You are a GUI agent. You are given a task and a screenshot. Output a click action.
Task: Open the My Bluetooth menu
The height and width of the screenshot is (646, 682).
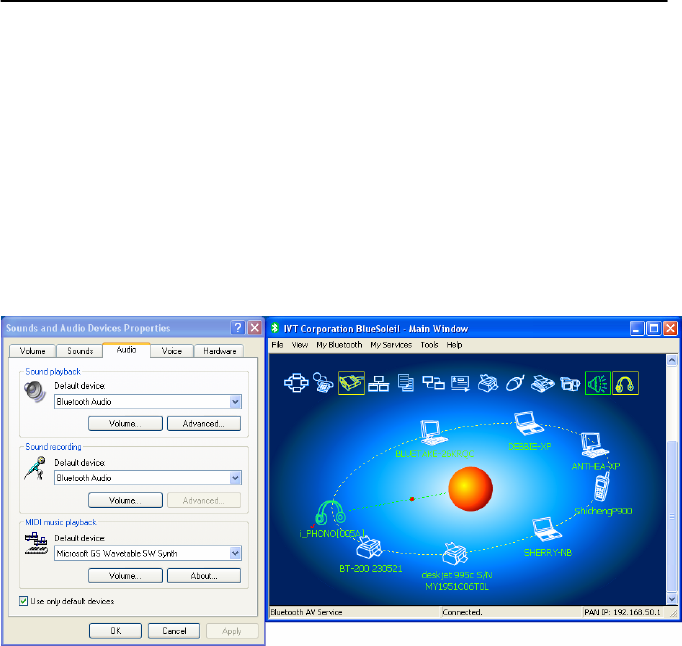click(339, 345)
